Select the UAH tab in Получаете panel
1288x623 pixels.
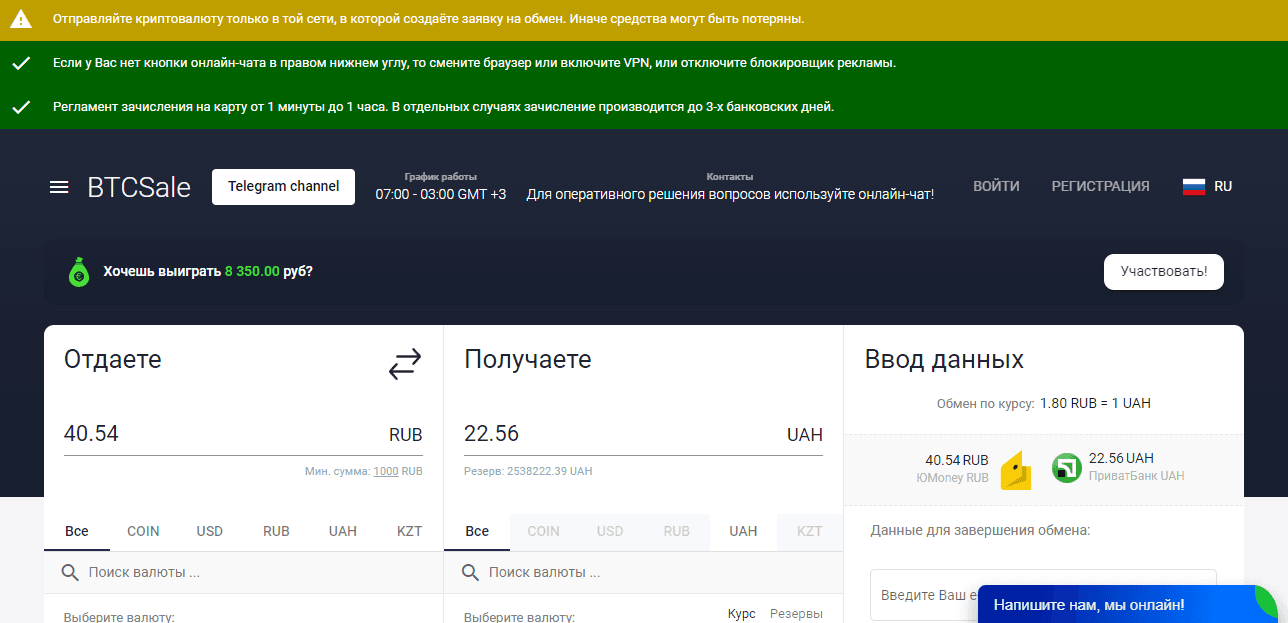click(743, 531)
